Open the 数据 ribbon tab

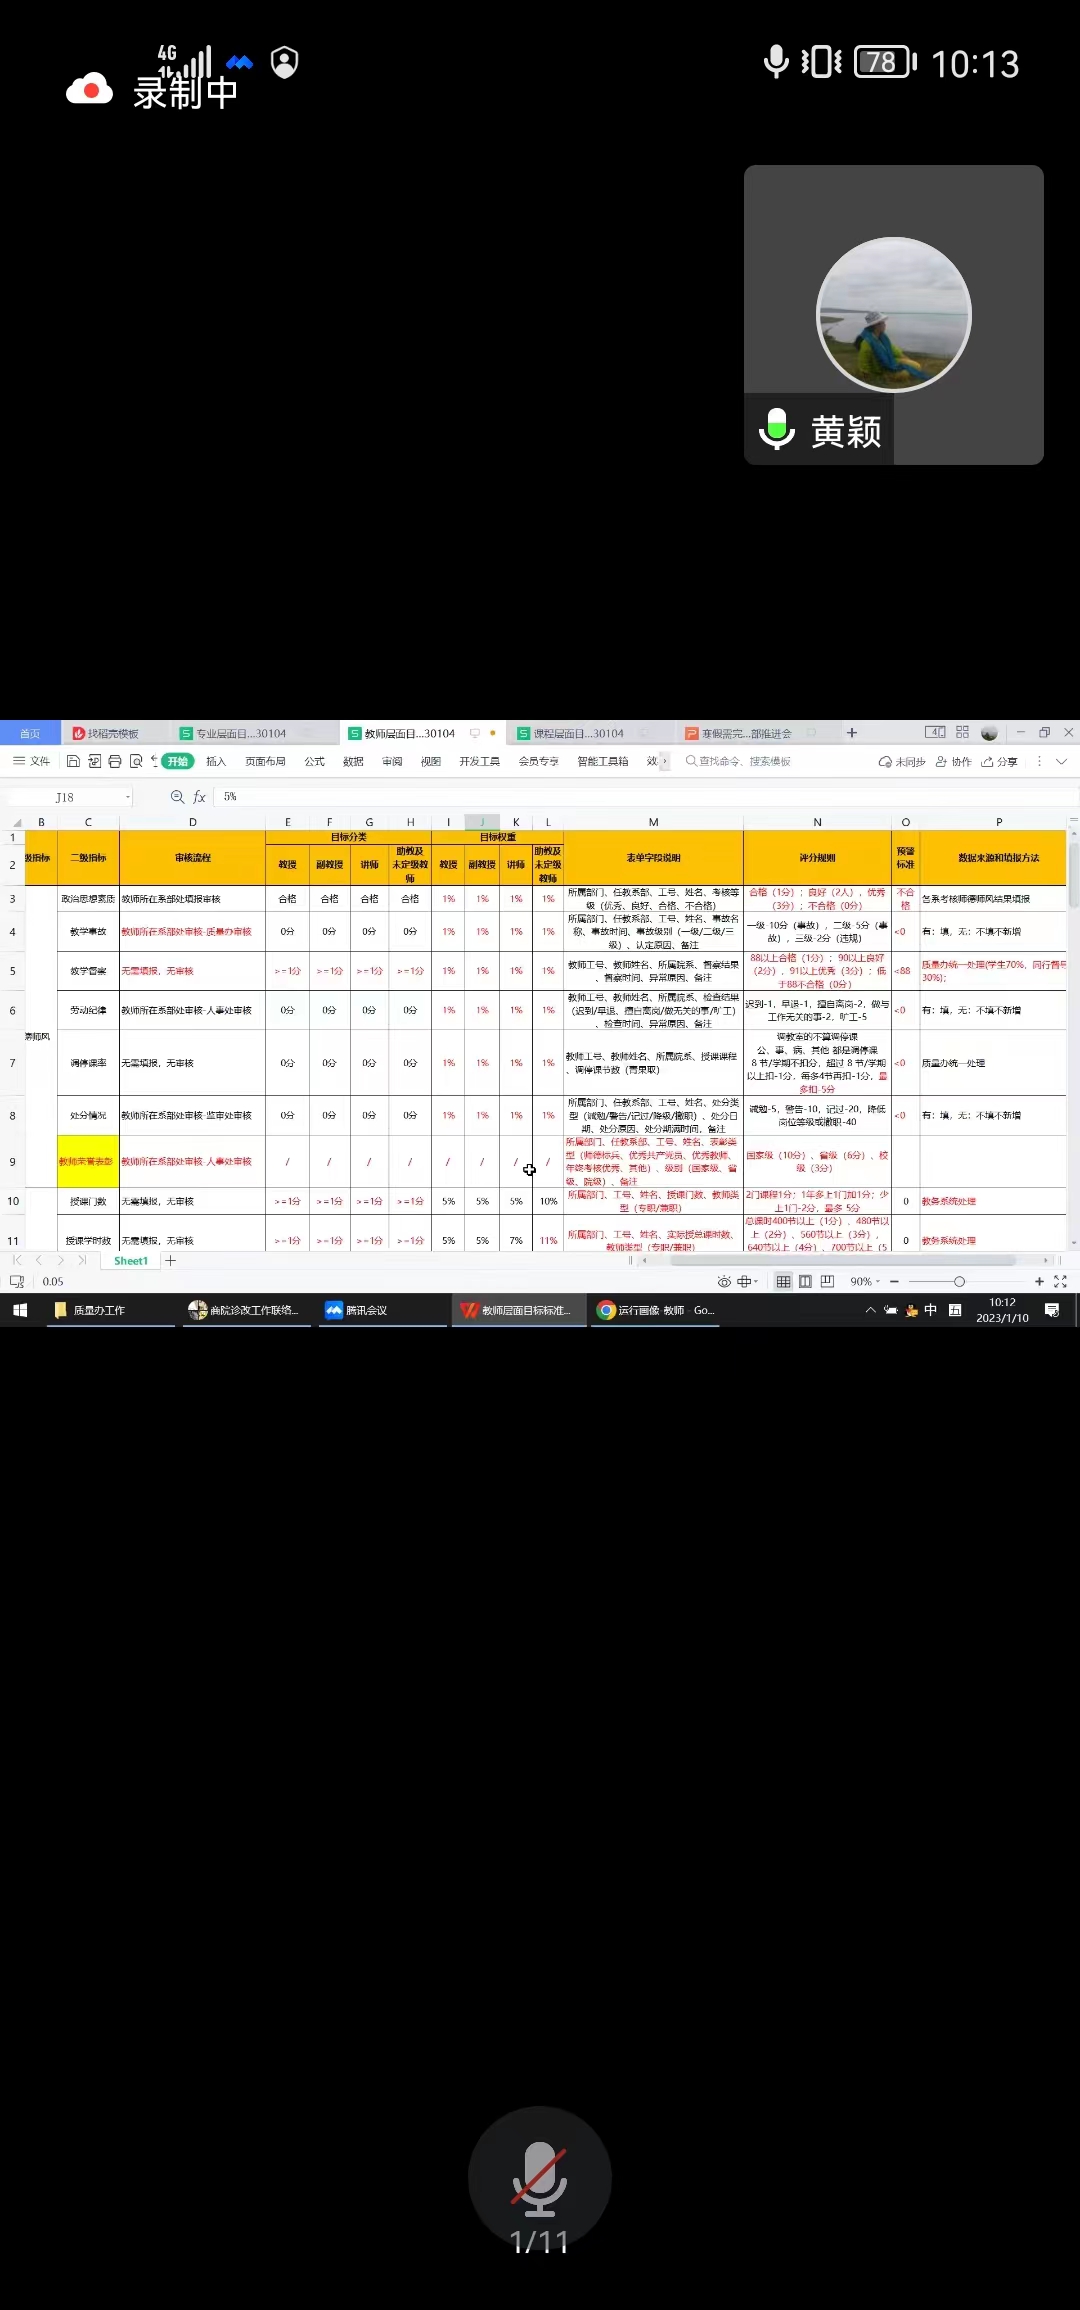click(x=353, y=761)
